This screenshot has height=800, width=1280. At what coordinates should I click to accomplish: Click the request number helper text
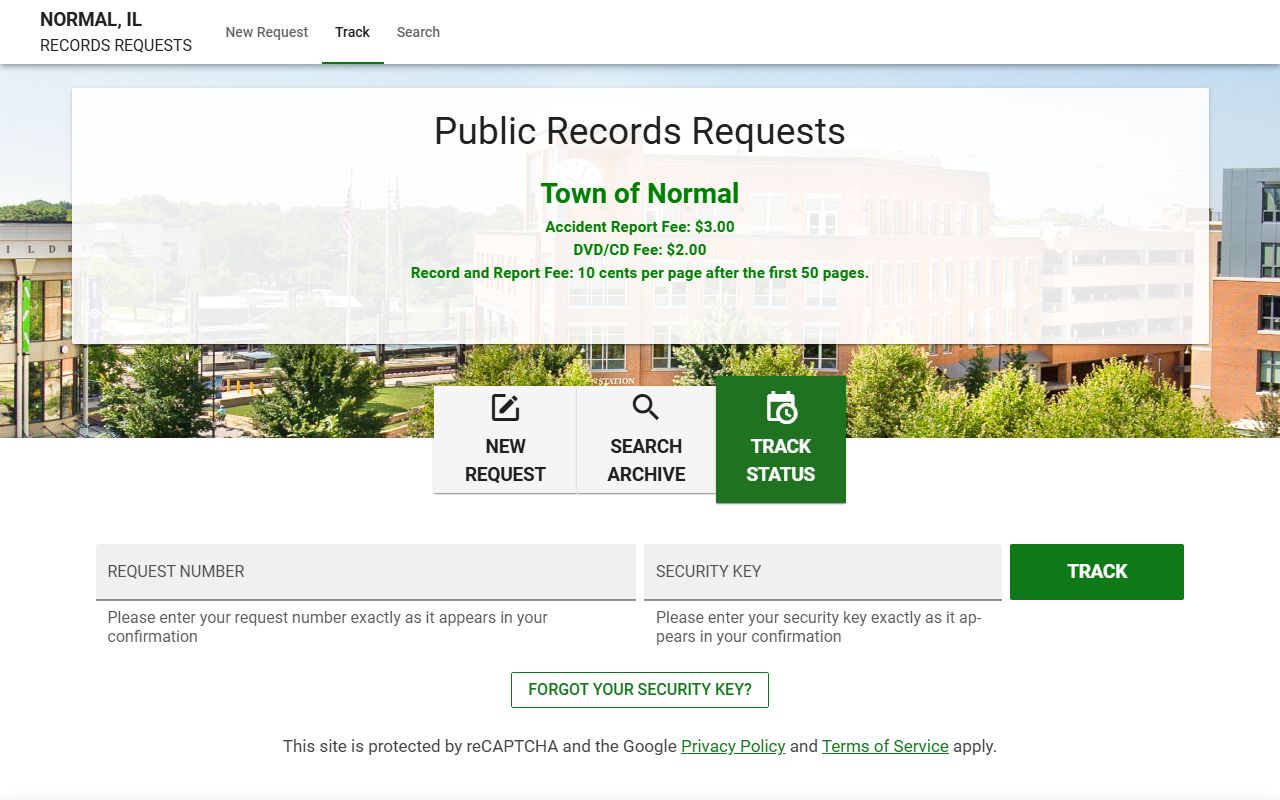tap(328, 627)
